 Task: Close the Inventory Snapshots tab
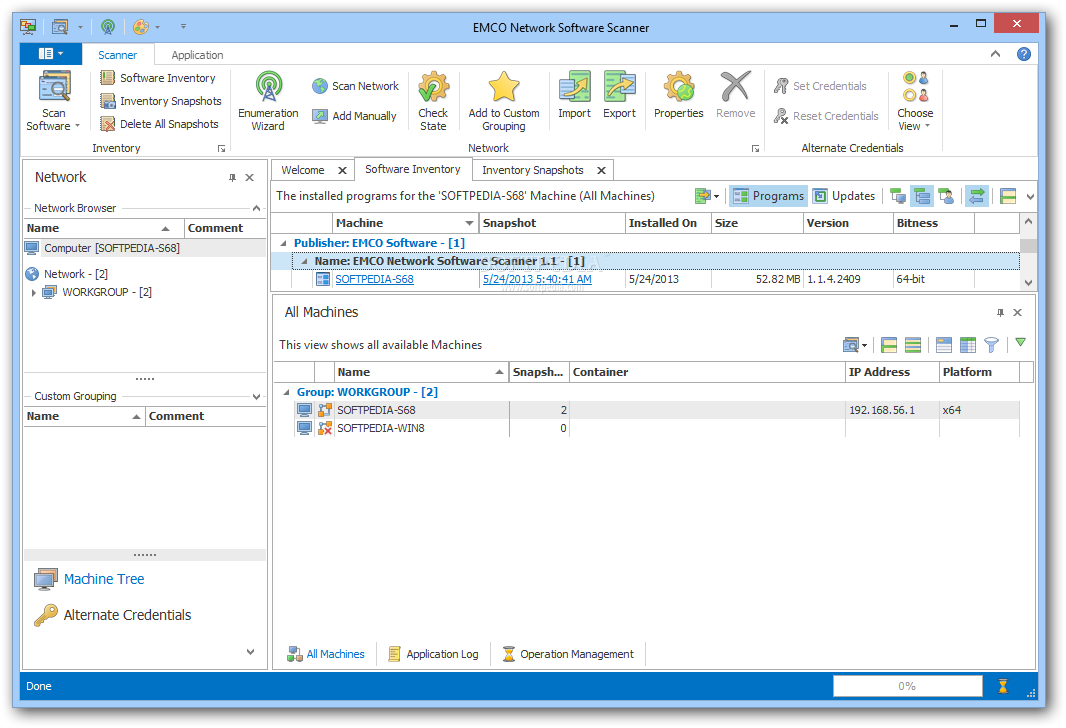pos(601,171)
